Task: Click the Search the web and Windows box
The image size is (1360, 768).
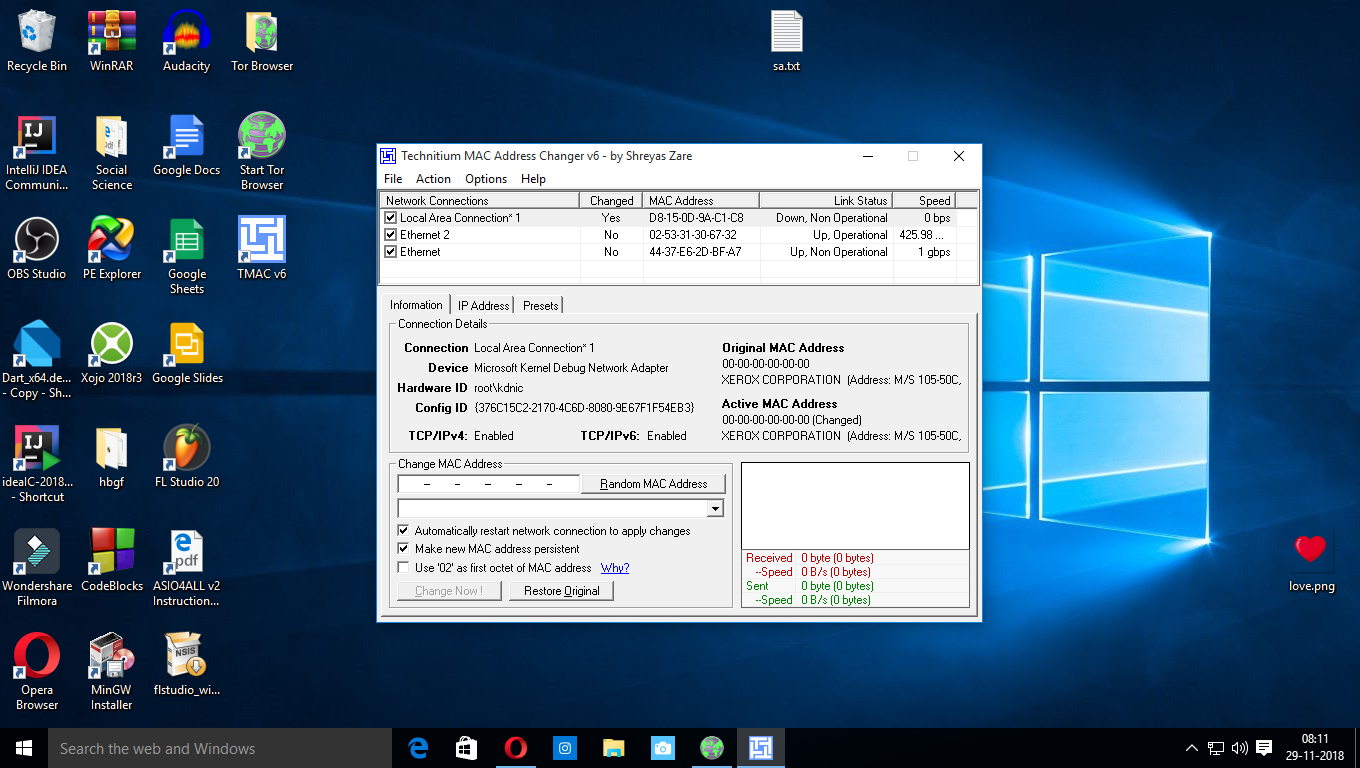Action: (x=221, y=748)
